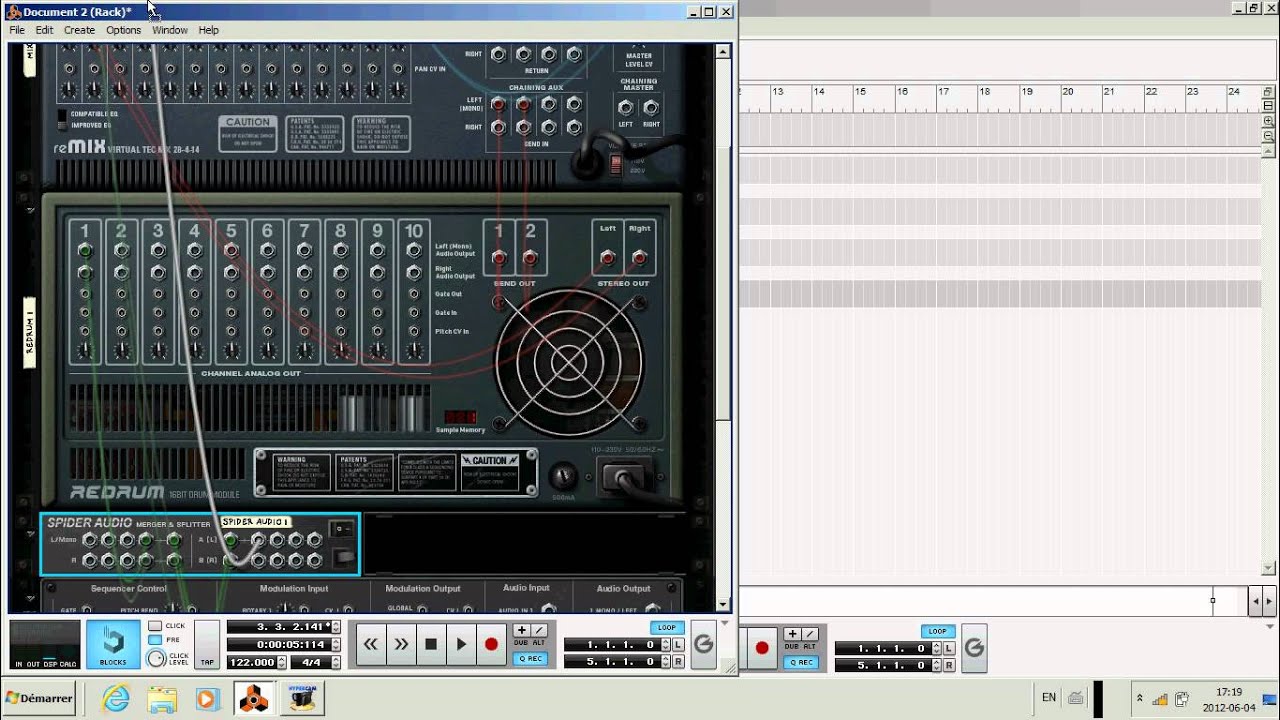Toggle the Blocks button in transport
Image resolution: width=1280 pixels, height=720 pixels.
pos(113,645)
